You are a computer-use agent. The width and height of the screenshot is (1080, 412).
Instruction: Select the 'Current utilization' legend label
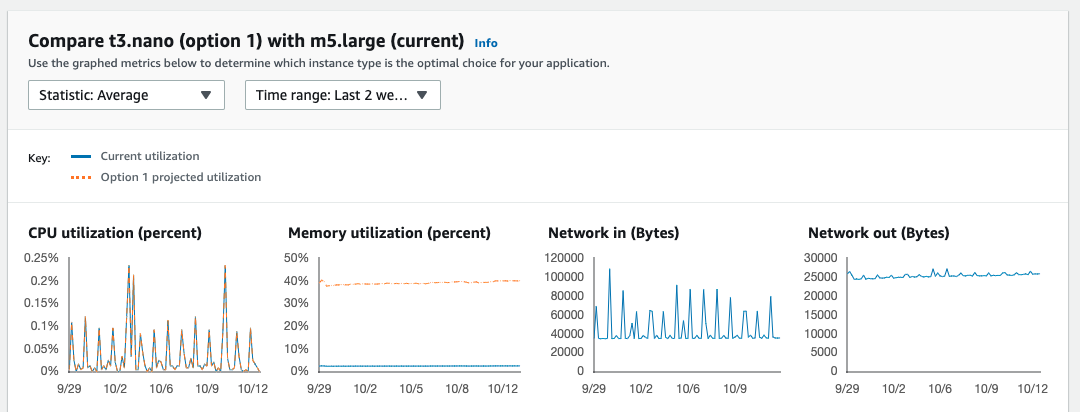[x=149, y=156]
